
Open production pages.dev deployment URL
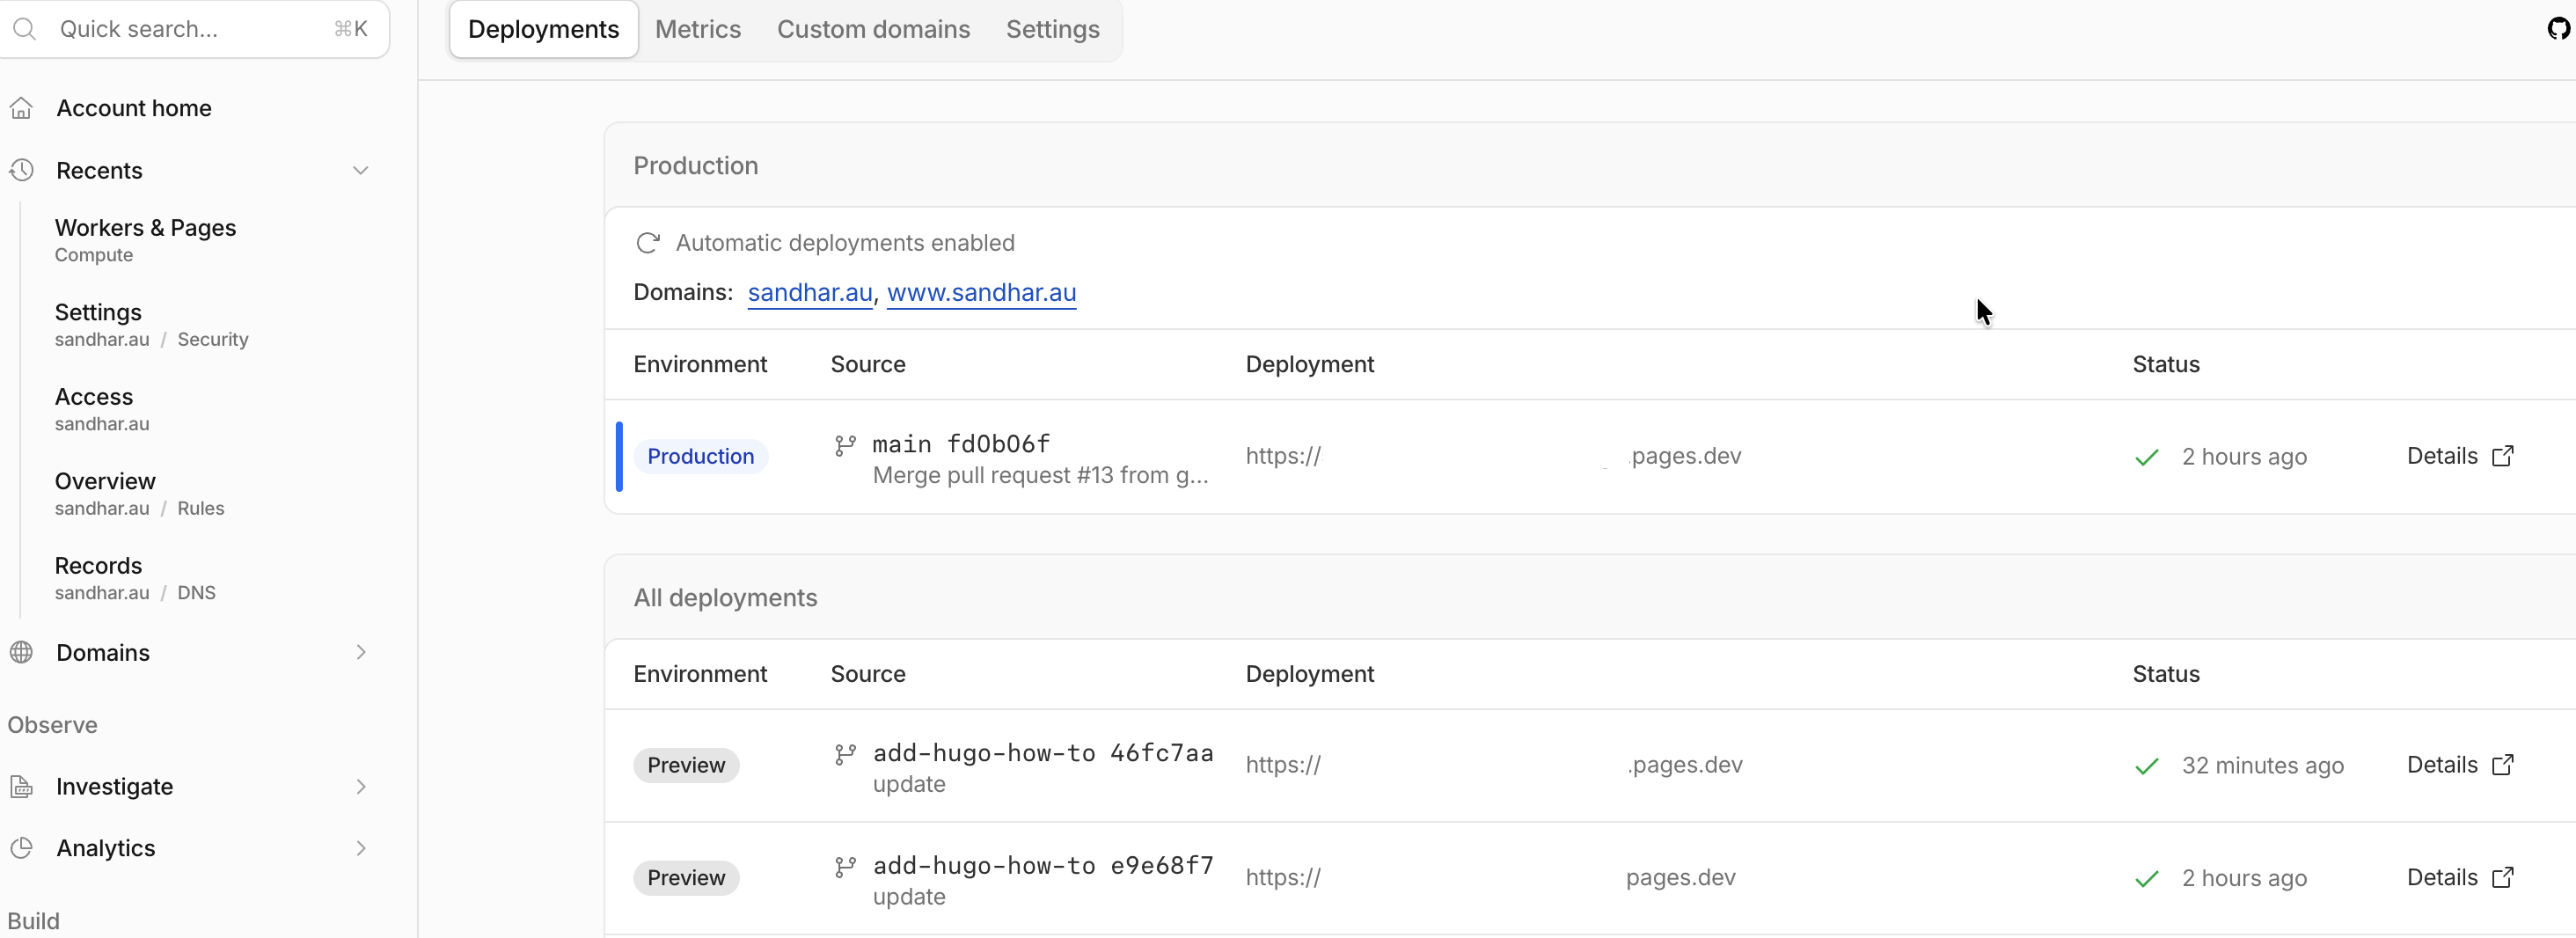1493,456
